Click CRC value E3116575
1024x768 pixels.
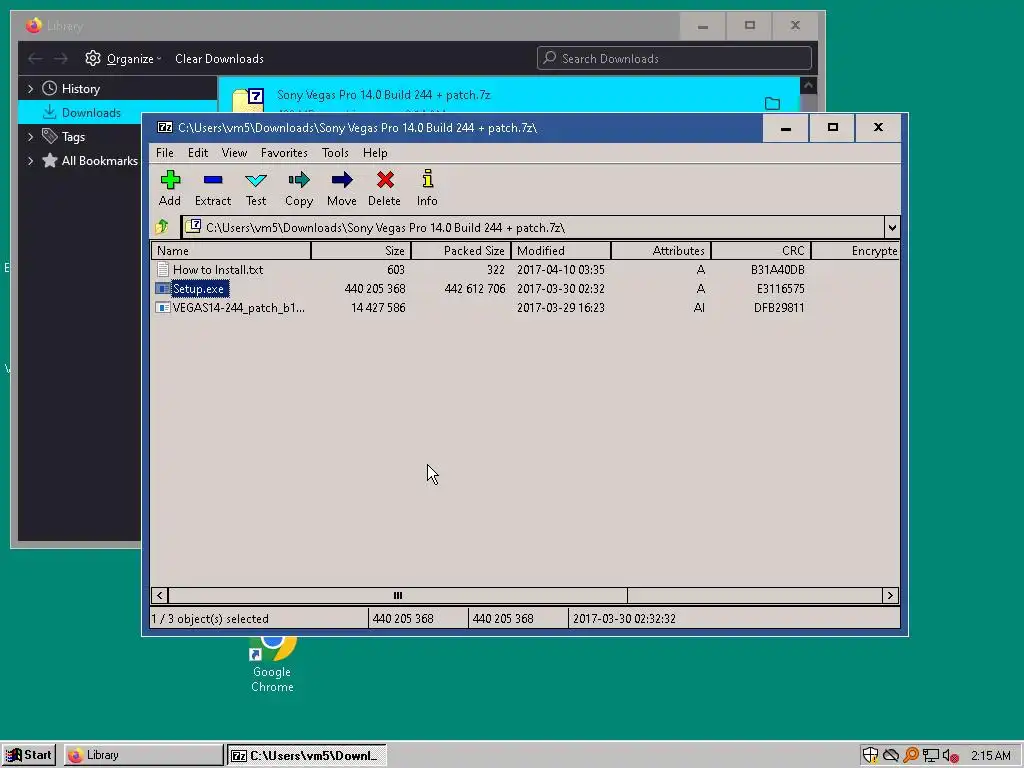(x=780, y=289)
